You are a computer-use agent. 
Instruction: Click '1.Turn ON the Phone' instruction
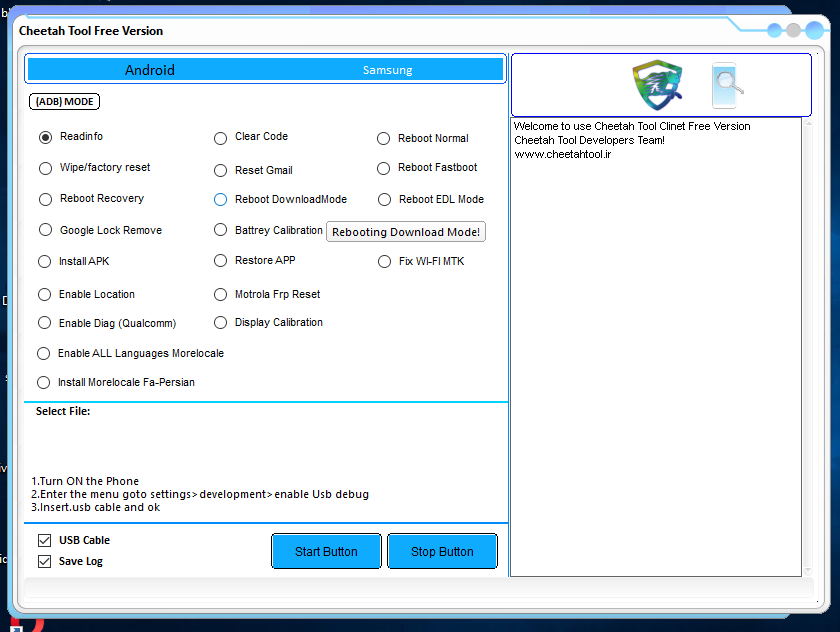[x=85, y=481]
